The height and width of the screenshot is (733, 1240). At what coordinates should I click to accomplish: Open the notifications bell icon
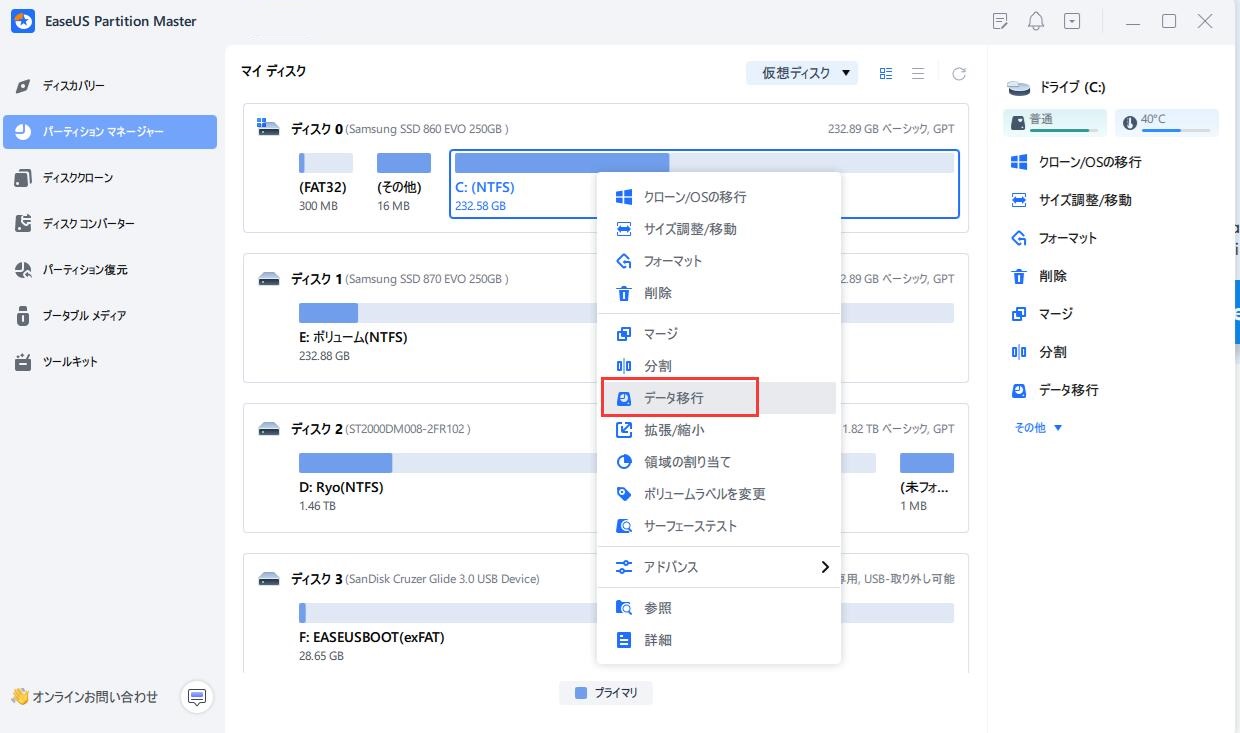(1036, 21)
